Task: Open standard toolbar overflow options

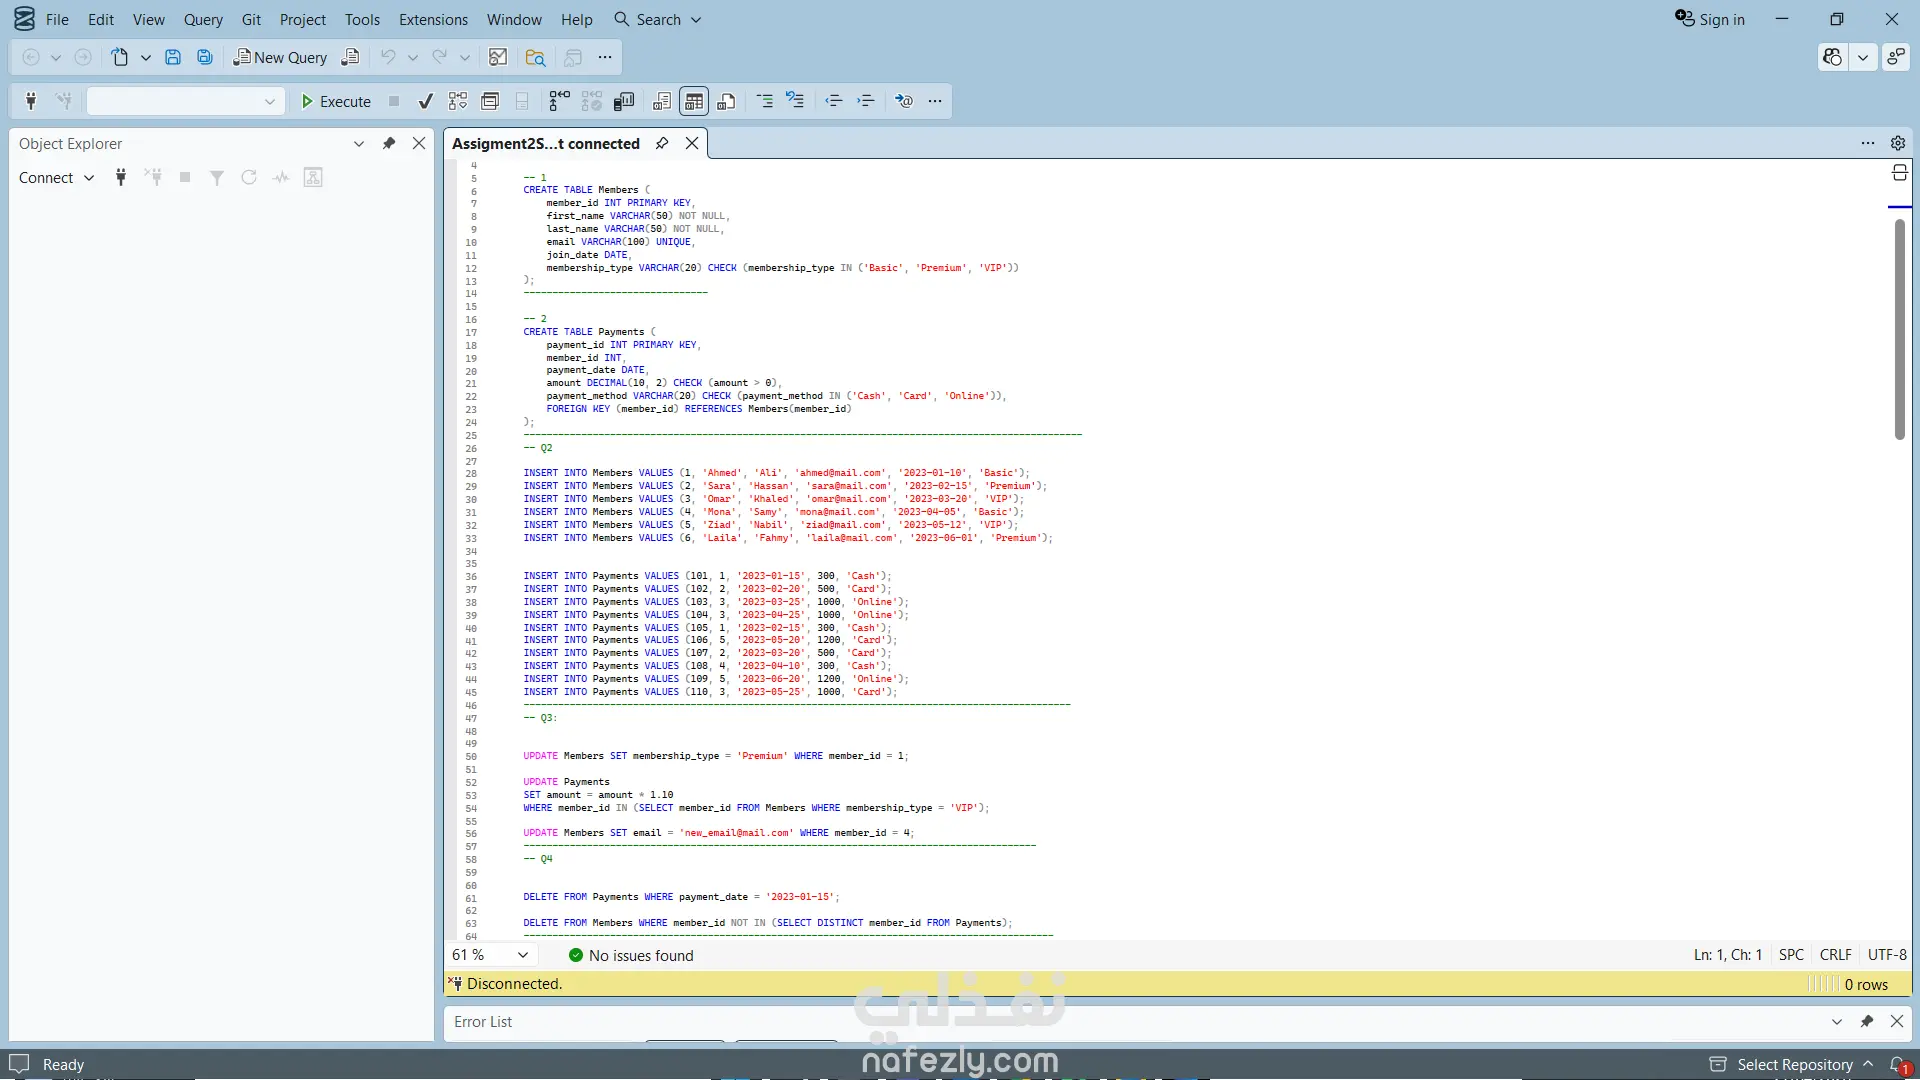Action: coord(605,57)
